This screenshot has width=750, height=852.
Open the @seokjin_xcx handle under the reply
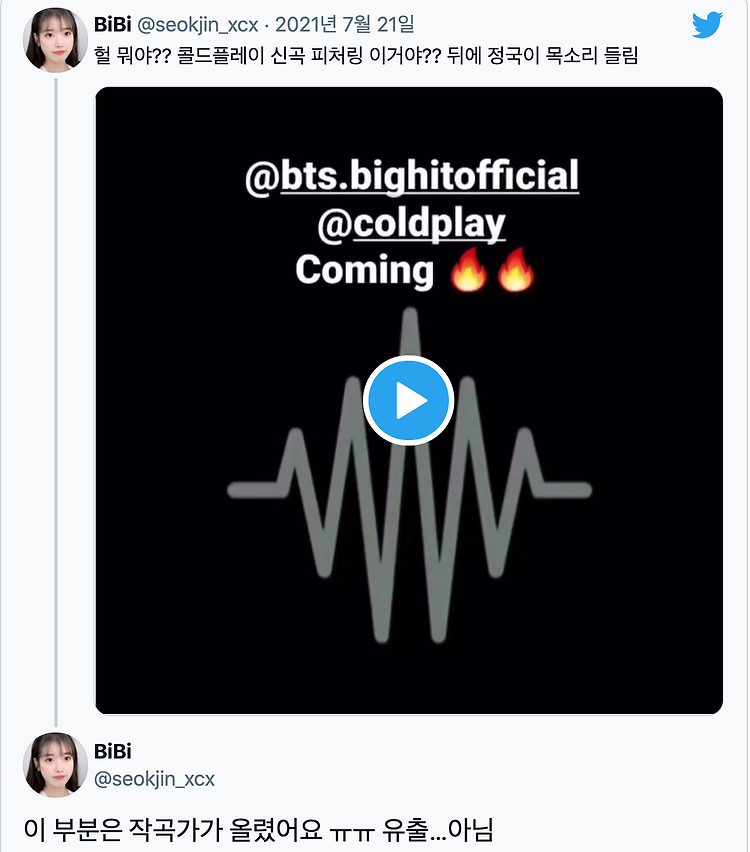click(154, 779)
